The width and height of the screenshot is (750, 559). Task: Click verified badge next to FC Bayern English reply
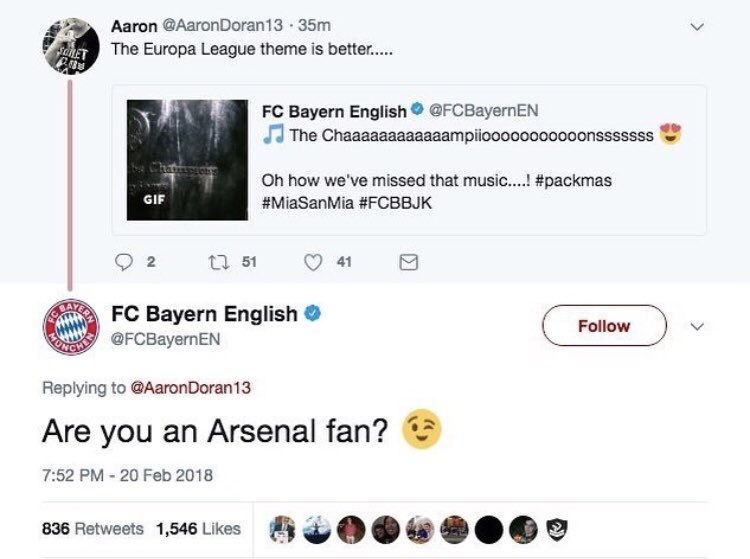313,314
